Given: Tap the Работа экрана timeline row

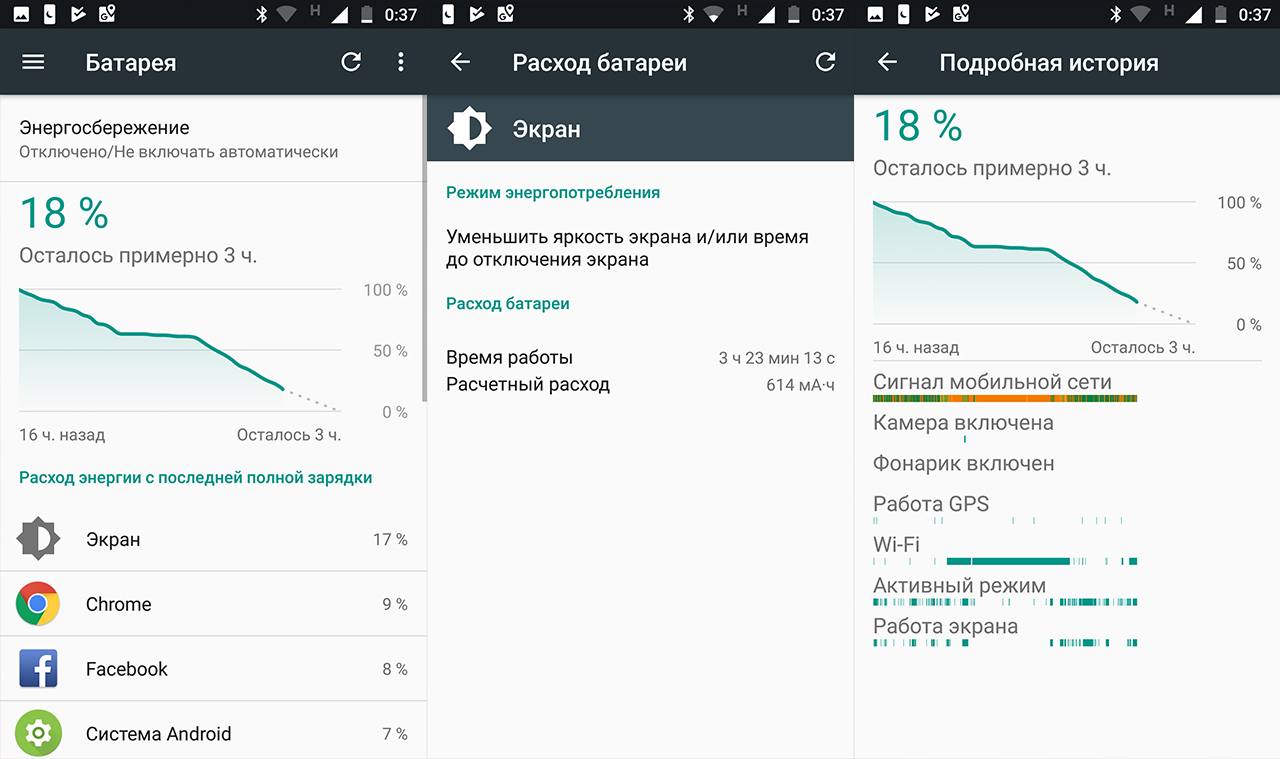Looking at the screenshot, I should tap(1004, 642).
